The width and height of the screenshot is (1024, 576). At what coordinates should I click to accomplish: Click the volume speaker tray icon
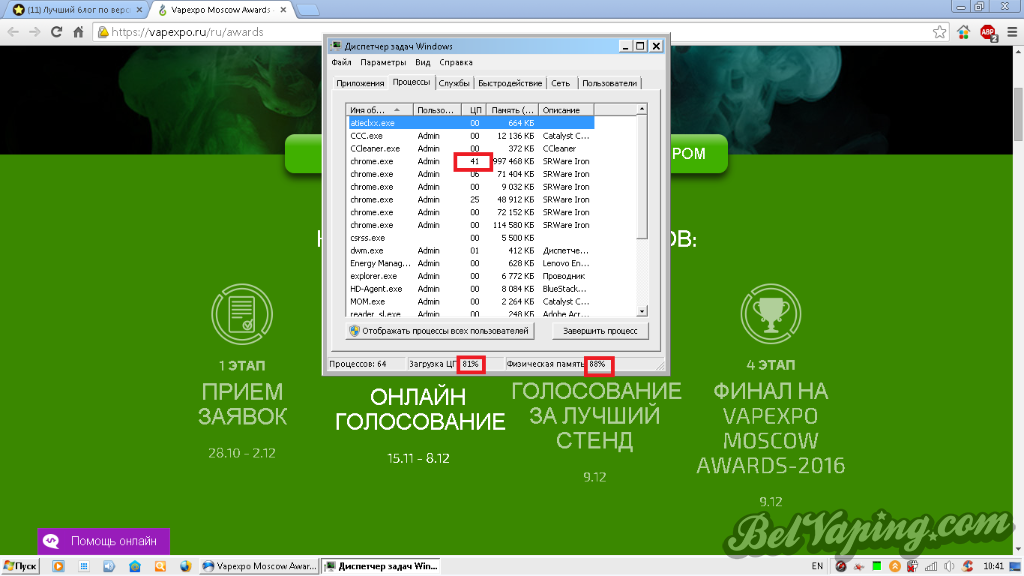(x=949, y=566)
